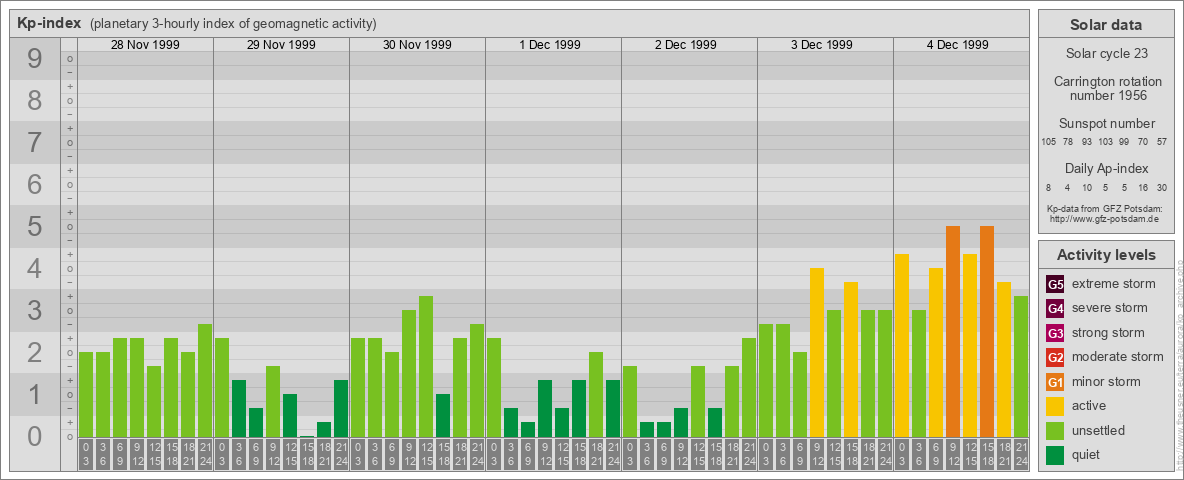1184x480 pixels.
Task: Click the '1 Dec 1999' date header
Action: click(x=550, y=45)
